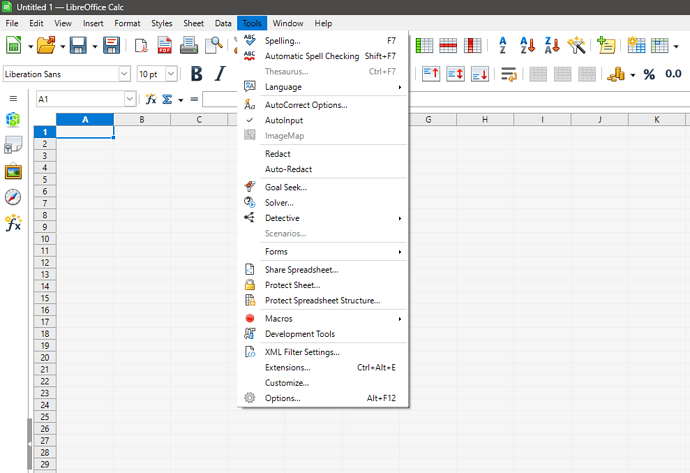The image size is (690, 473).
Task: Click the Export as PDF icon
Action: 165,45
